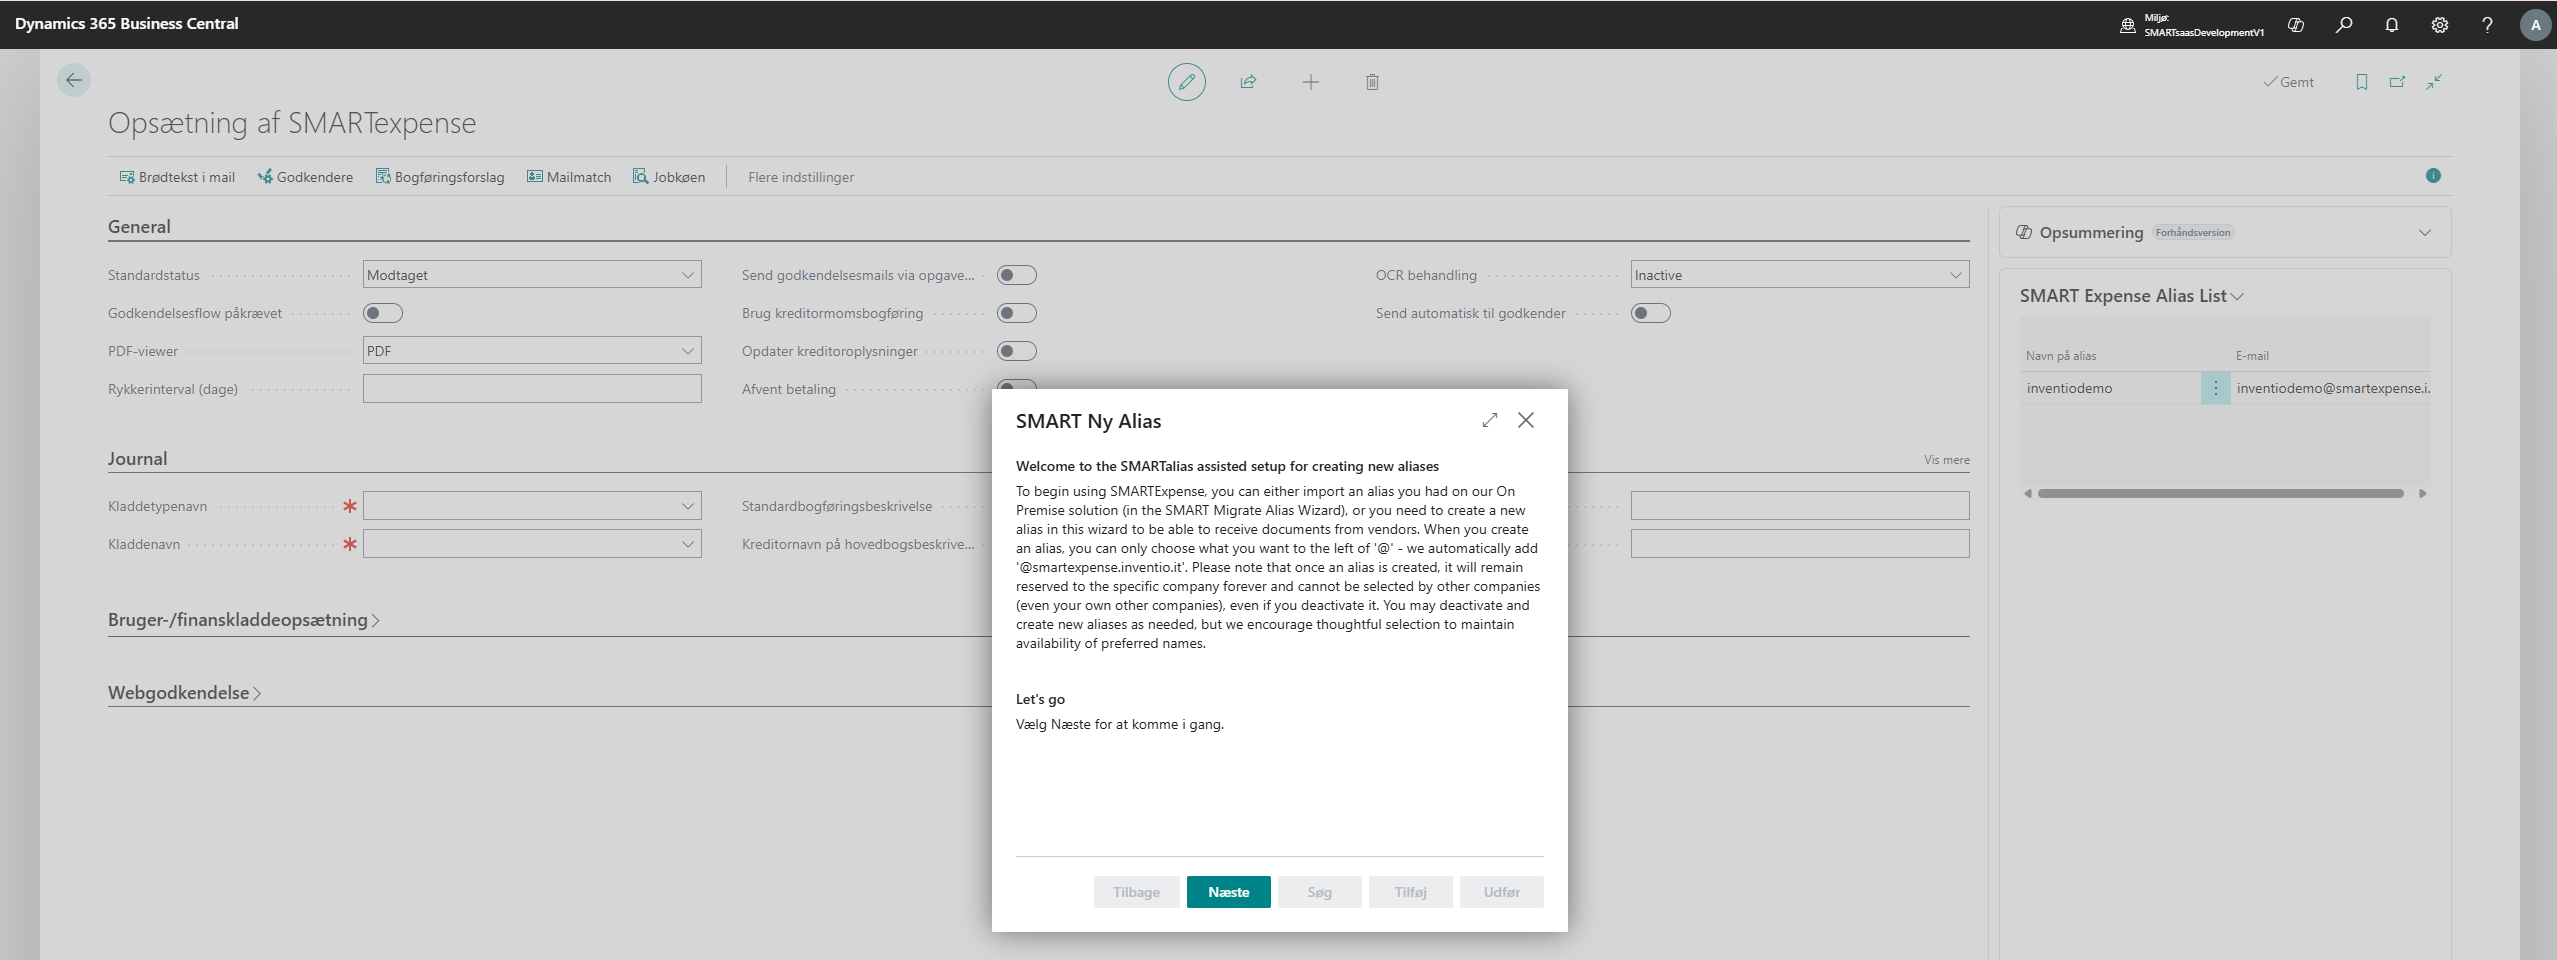The width and height of the screenshot is (2557, 960).
Task: Click the notification bell icon
Action: [2391, 25]
